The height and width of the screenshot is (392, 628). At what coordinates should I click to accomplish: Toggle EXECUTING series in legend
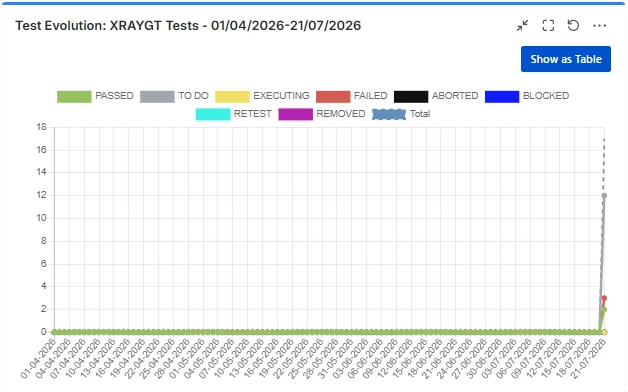(262, 96)
